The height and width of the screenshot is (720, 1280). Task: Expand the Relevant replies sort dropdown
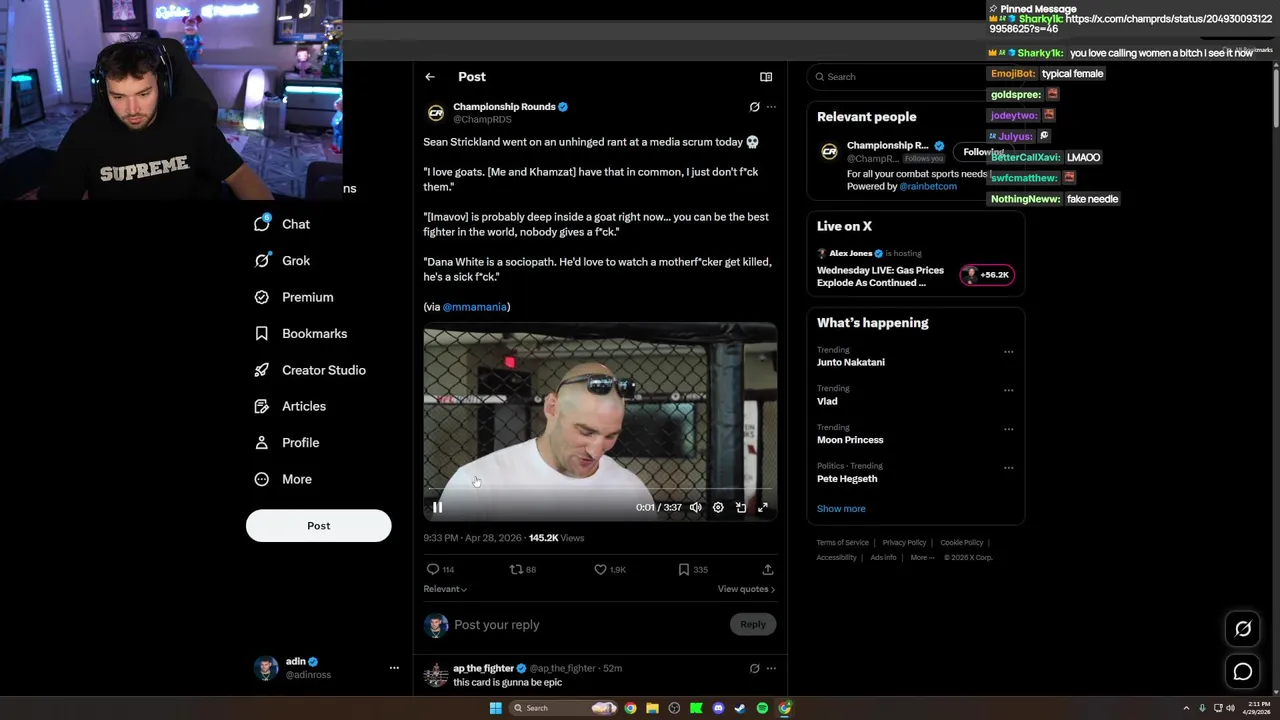pos(445,589)
